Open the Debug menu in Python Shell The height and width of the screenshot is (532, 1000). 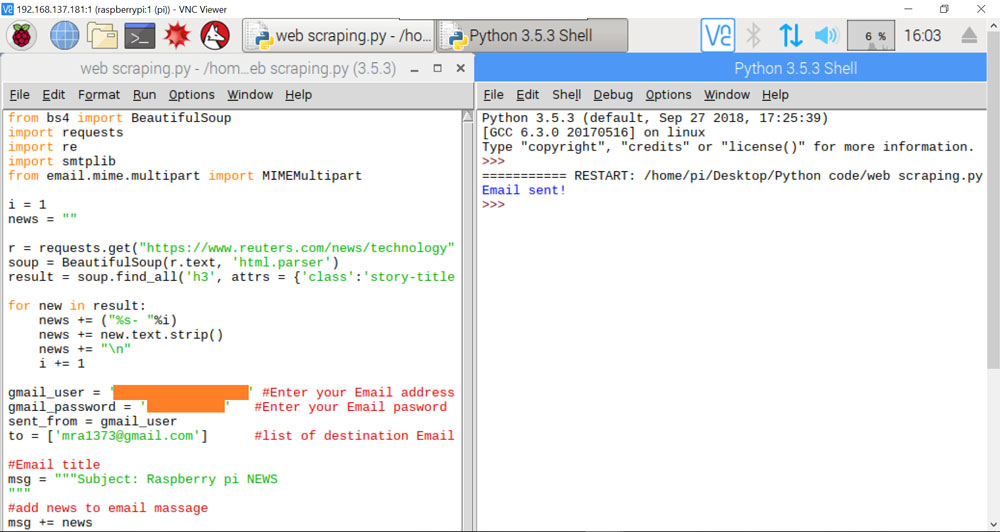click(613, 95)
